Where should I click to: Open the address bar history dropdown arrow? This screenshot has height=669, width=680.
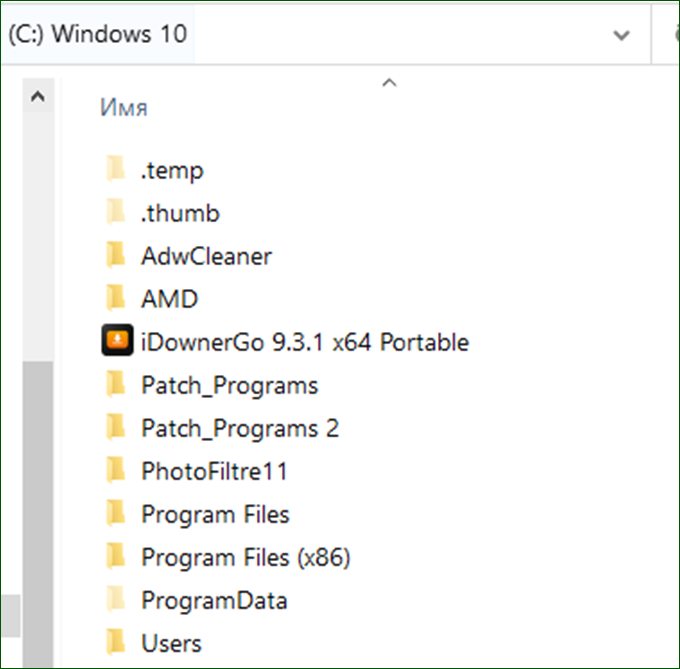click(621, 35)
